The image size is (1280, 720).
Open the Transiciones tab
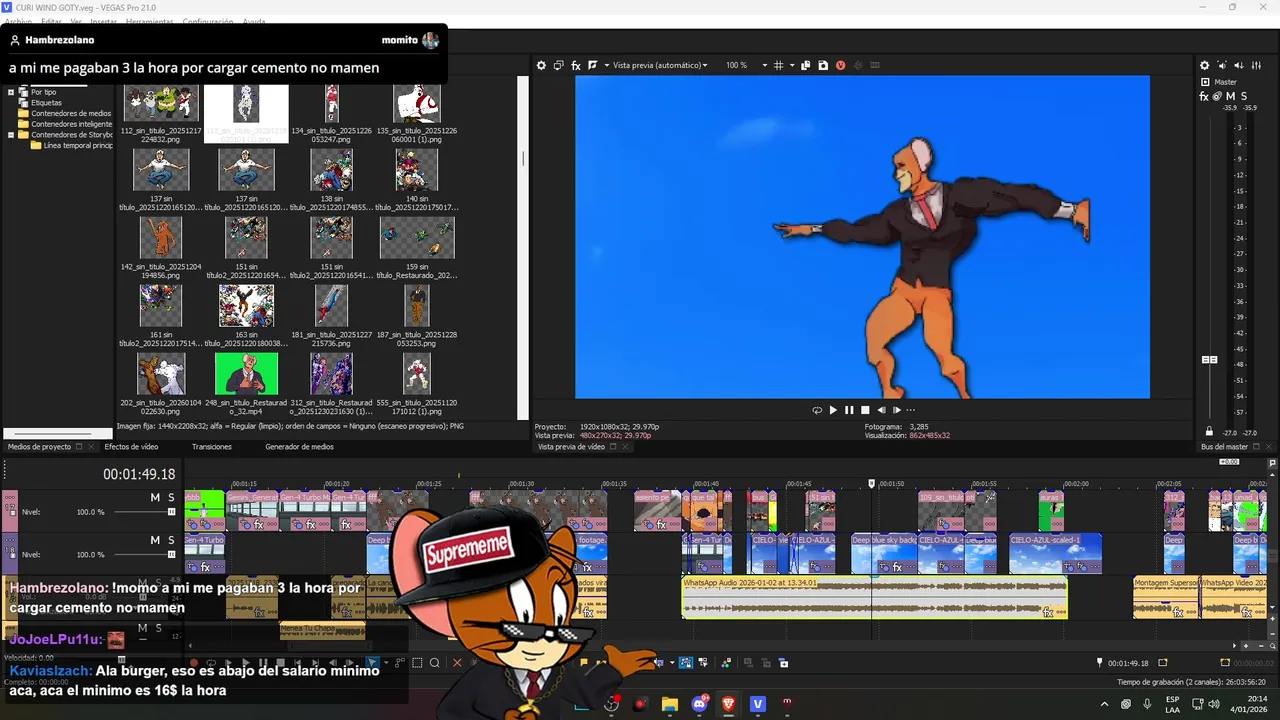pos(212,447)
